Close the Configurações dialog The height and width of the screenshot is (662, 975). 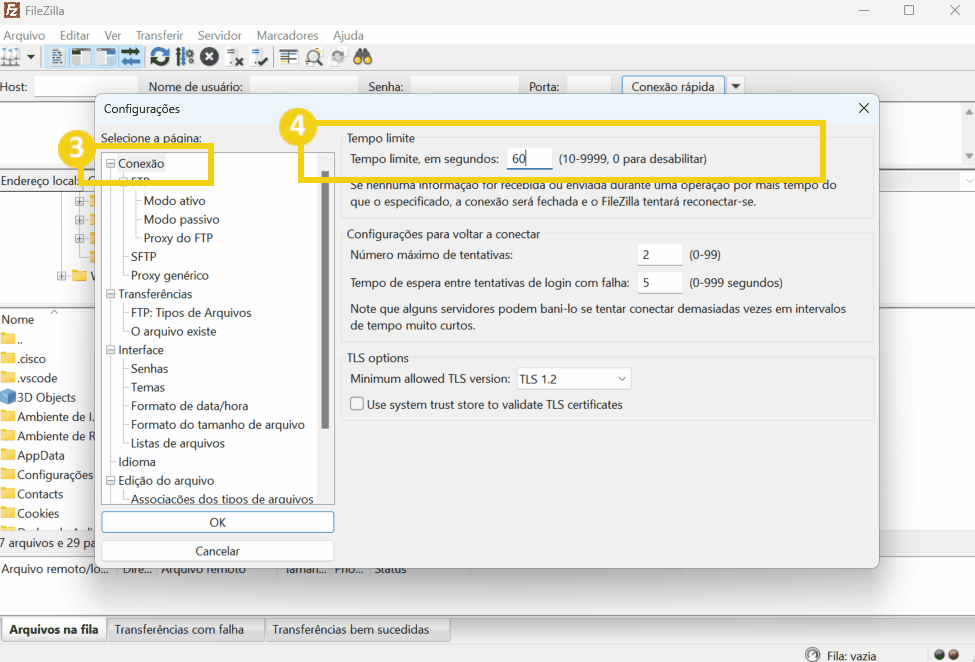coord(864,108)
